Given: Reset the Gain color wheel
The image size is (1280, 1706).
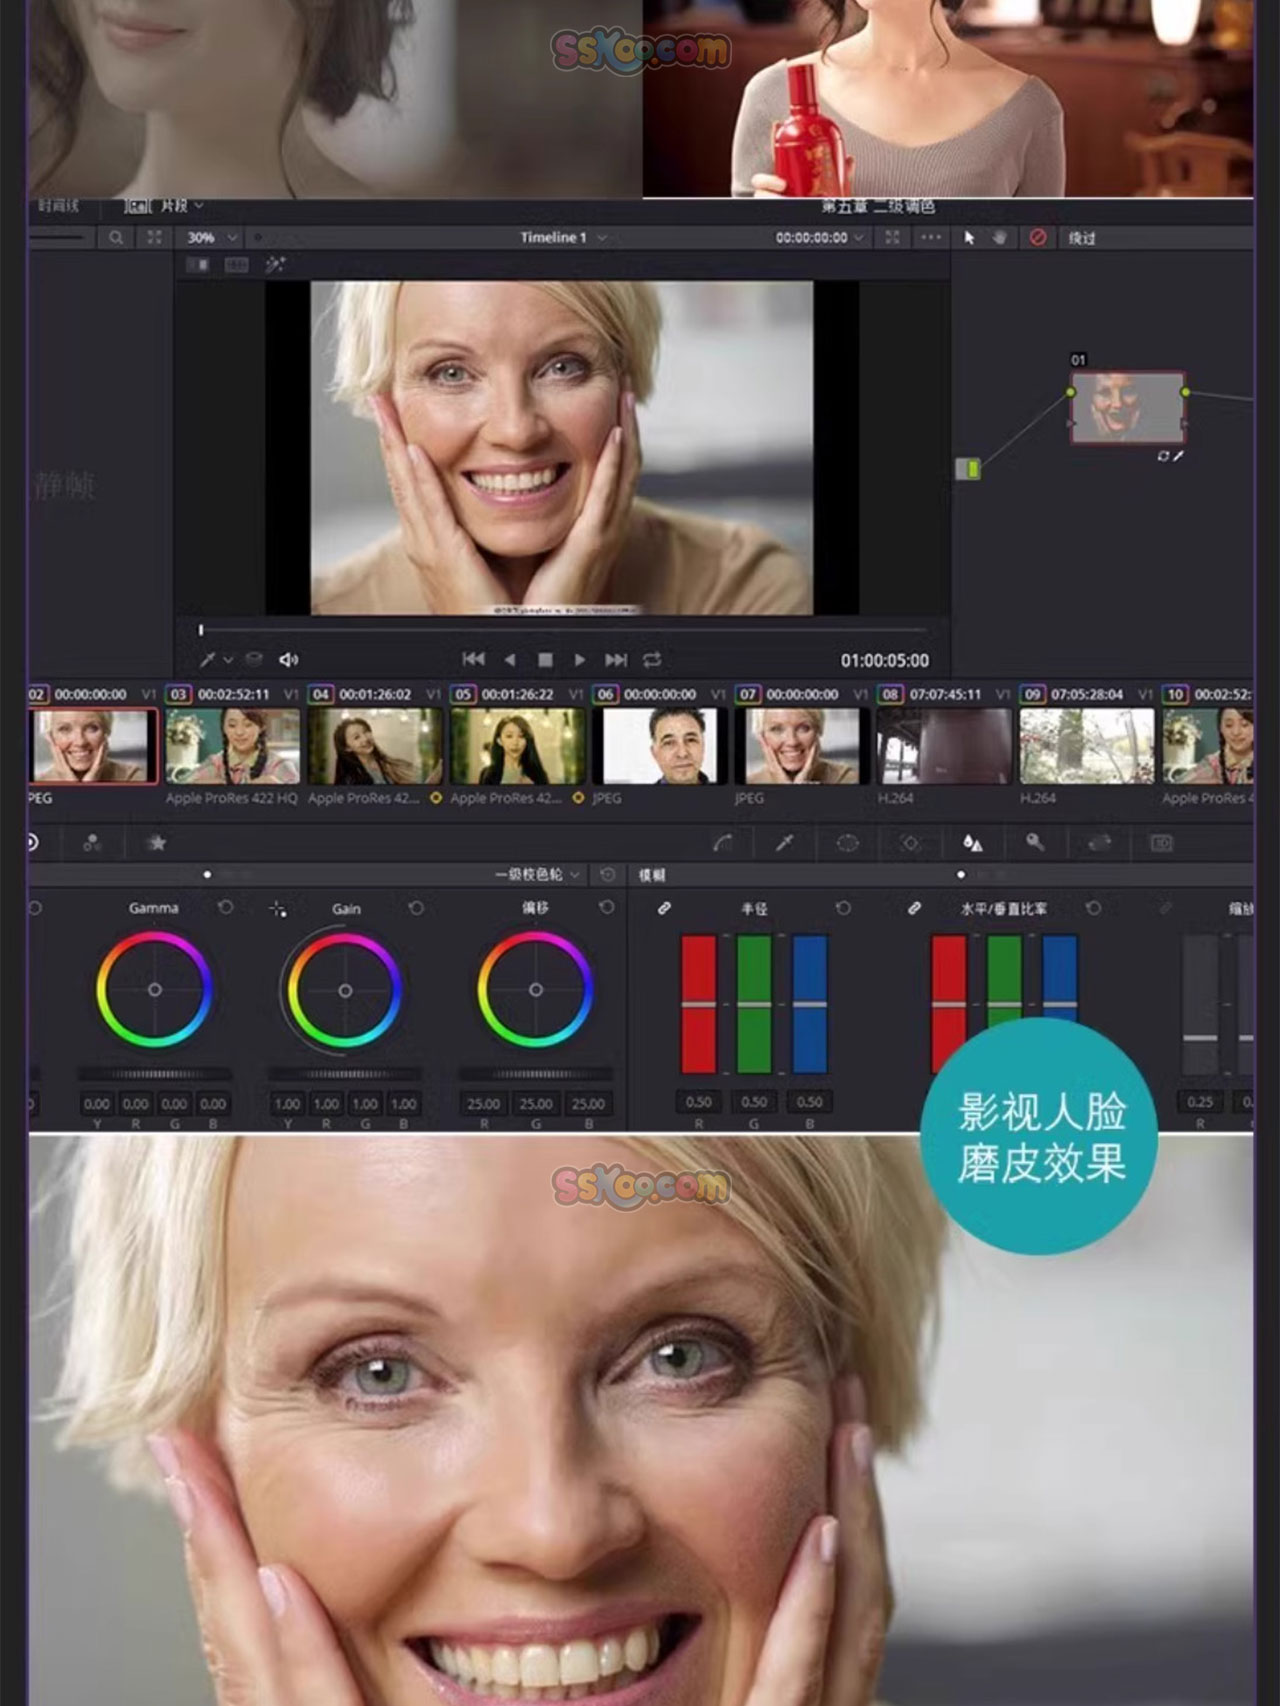Looking at the screenshot, I should [416, 908].
